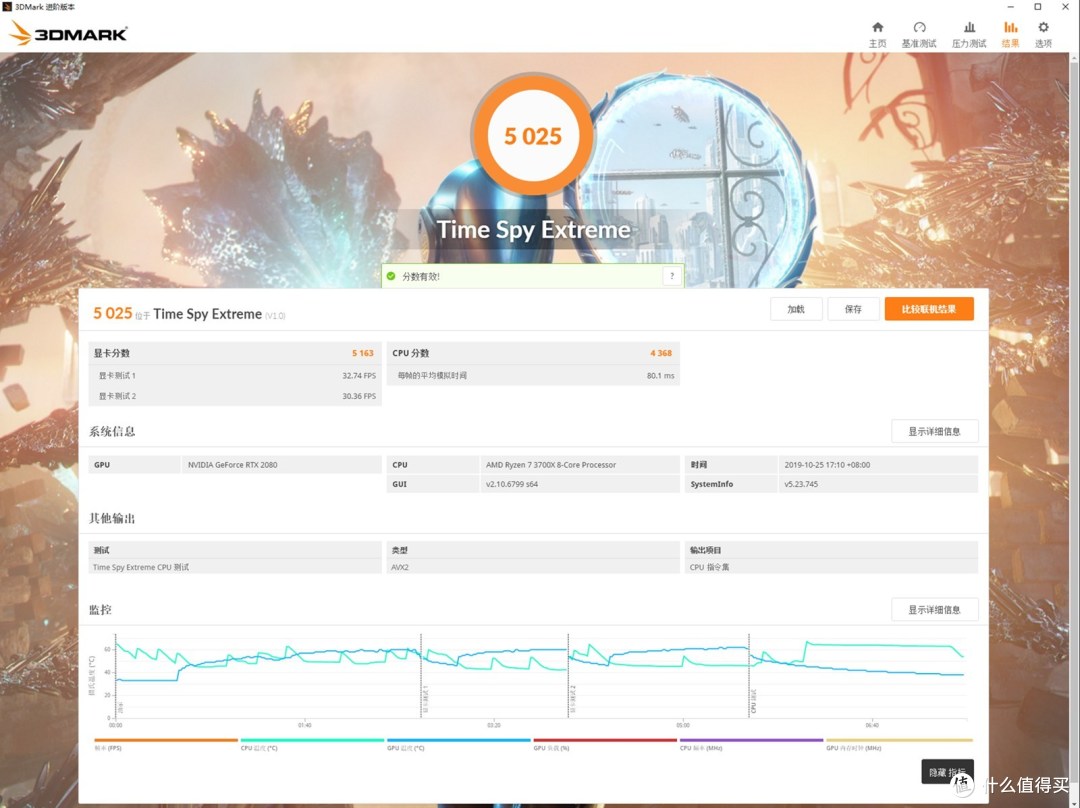Click the green check icon on the valid score banner

[391, 276]
